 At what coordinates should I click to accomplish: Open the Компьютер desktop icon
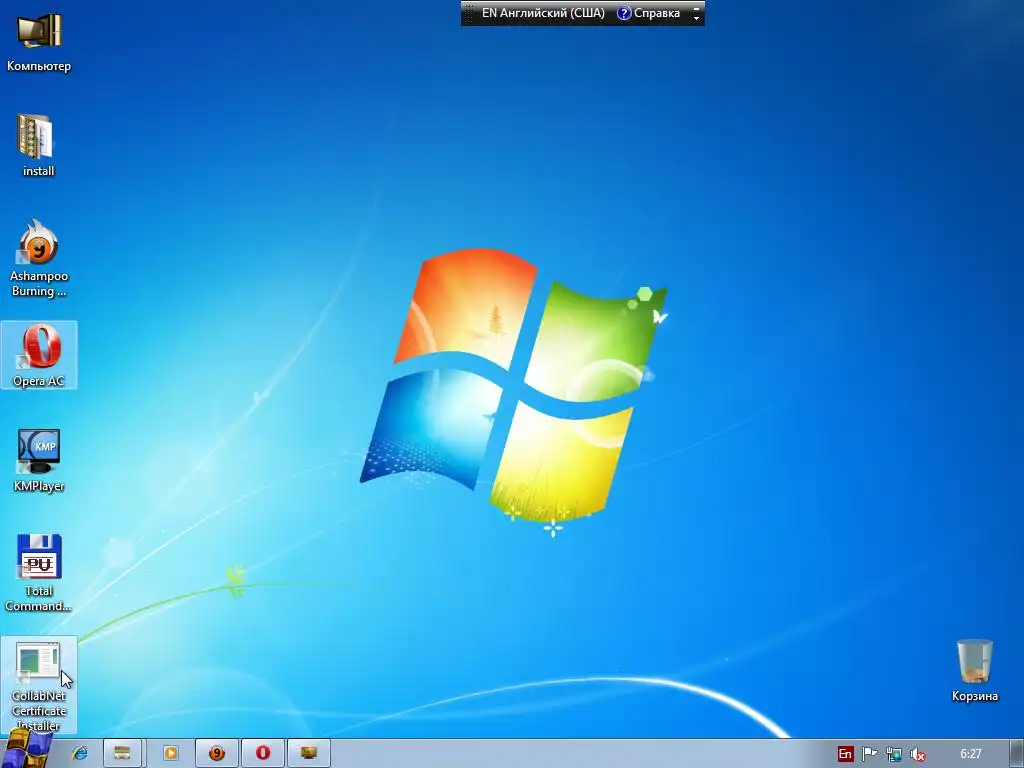click(39, 42)
